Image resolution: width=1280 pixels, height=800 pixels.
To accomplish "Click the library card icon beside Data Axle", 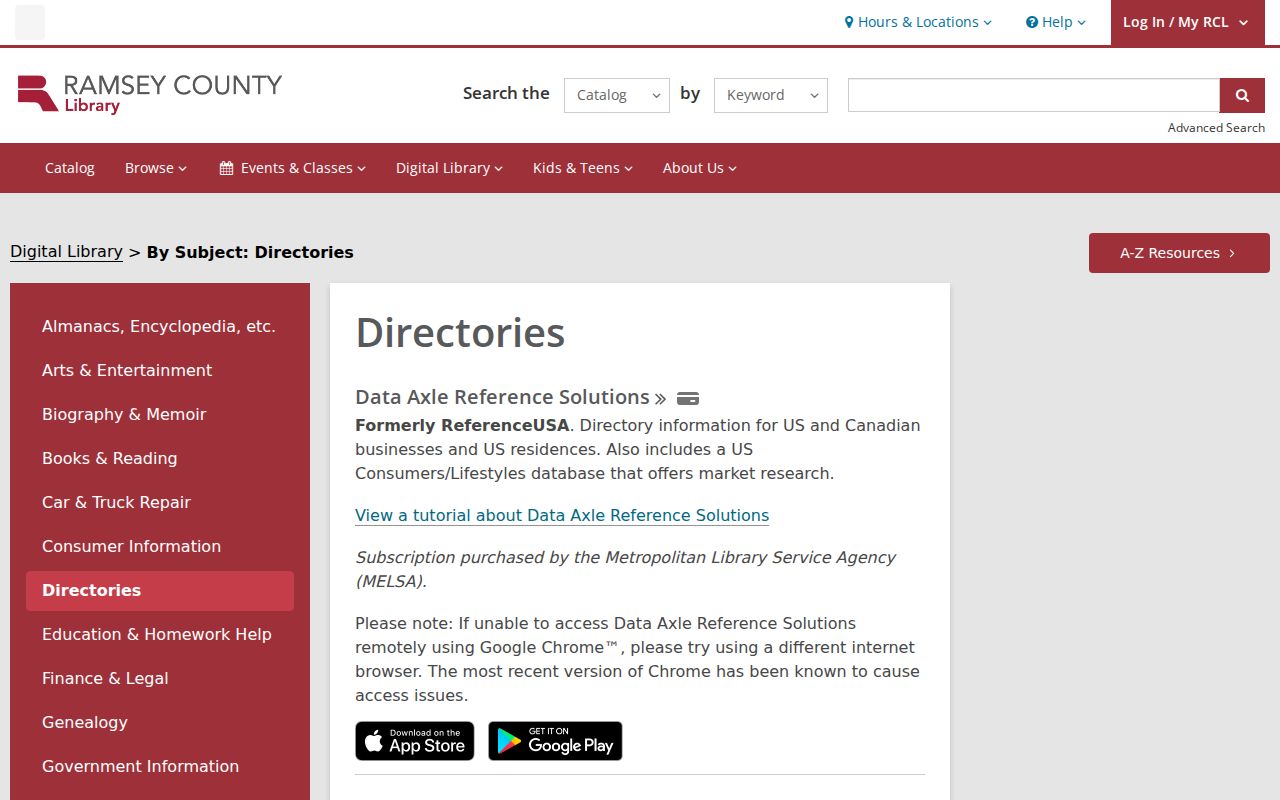I will [x=688, y=398].
